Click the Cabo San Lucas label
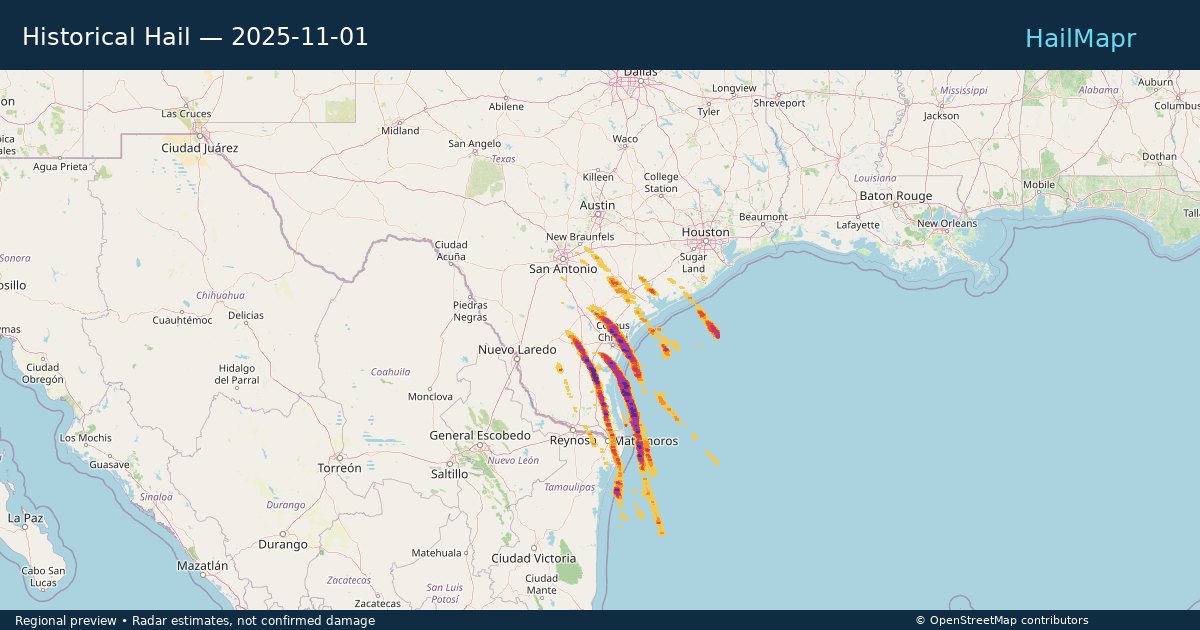1200x630 pixels. pos(43,577)
